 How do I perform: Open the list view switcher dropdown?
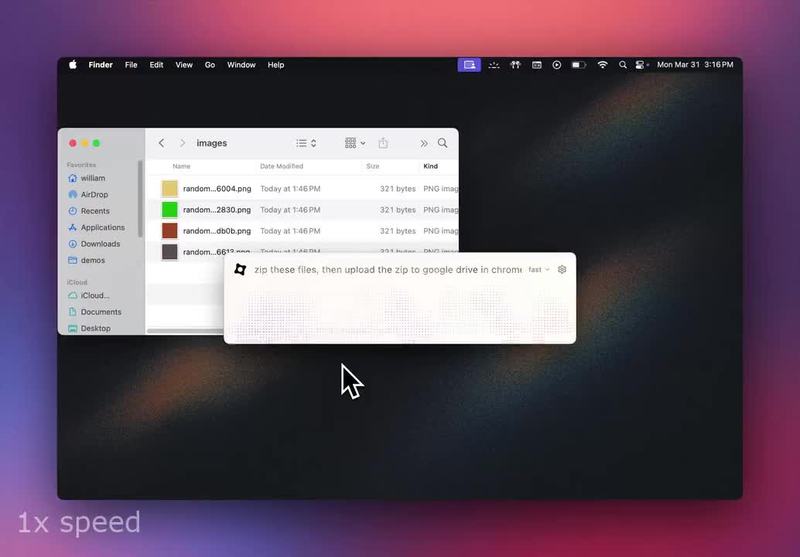[306, 143]
